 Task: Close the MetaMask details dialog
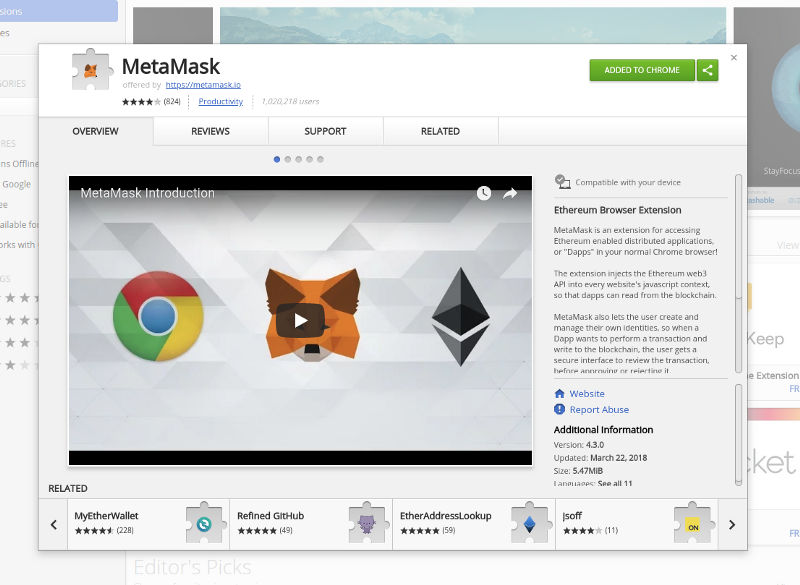click(x=734, y=58)
